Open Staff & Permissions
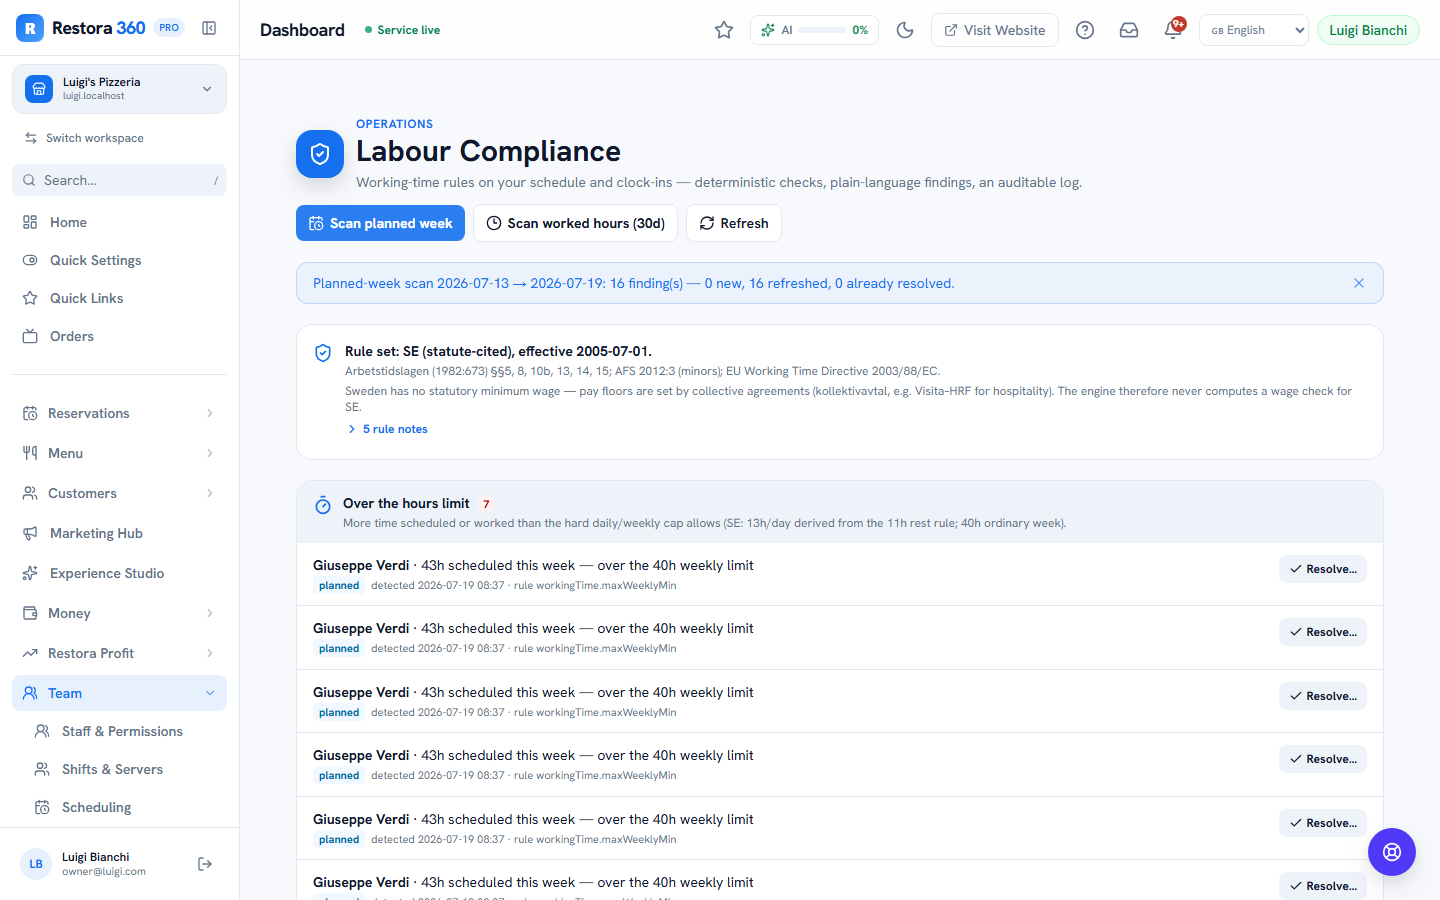The width and height of the screenshot is (1440, 900). [125, 731]
